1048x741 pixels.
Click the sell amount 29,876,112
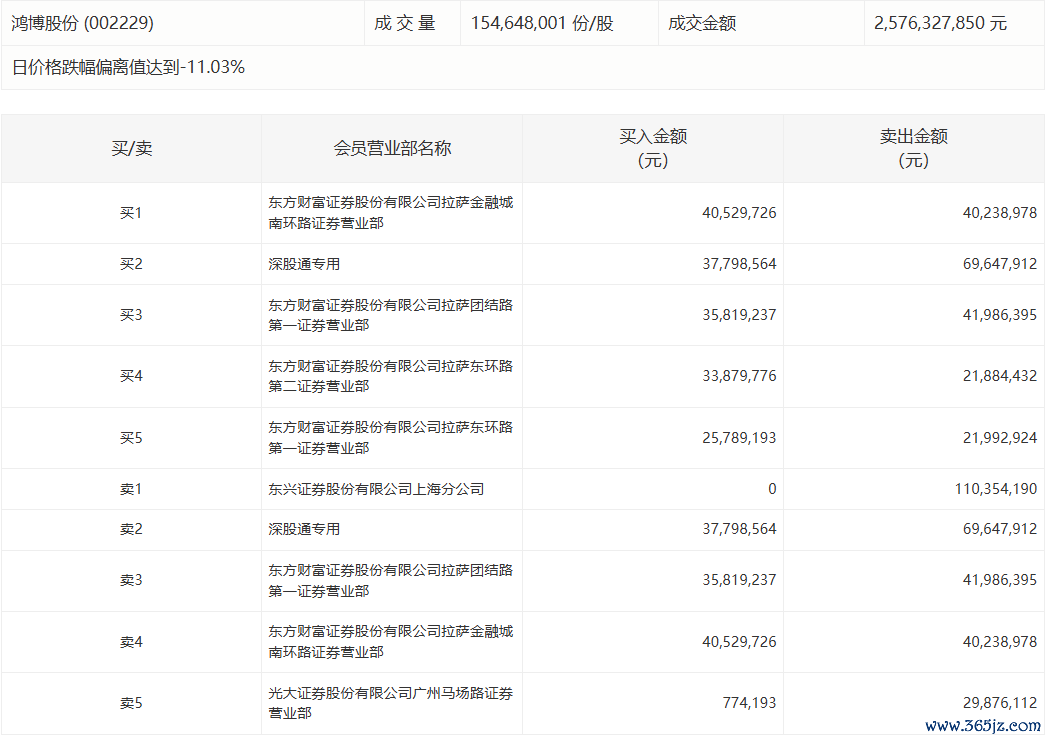[1000, 703]
